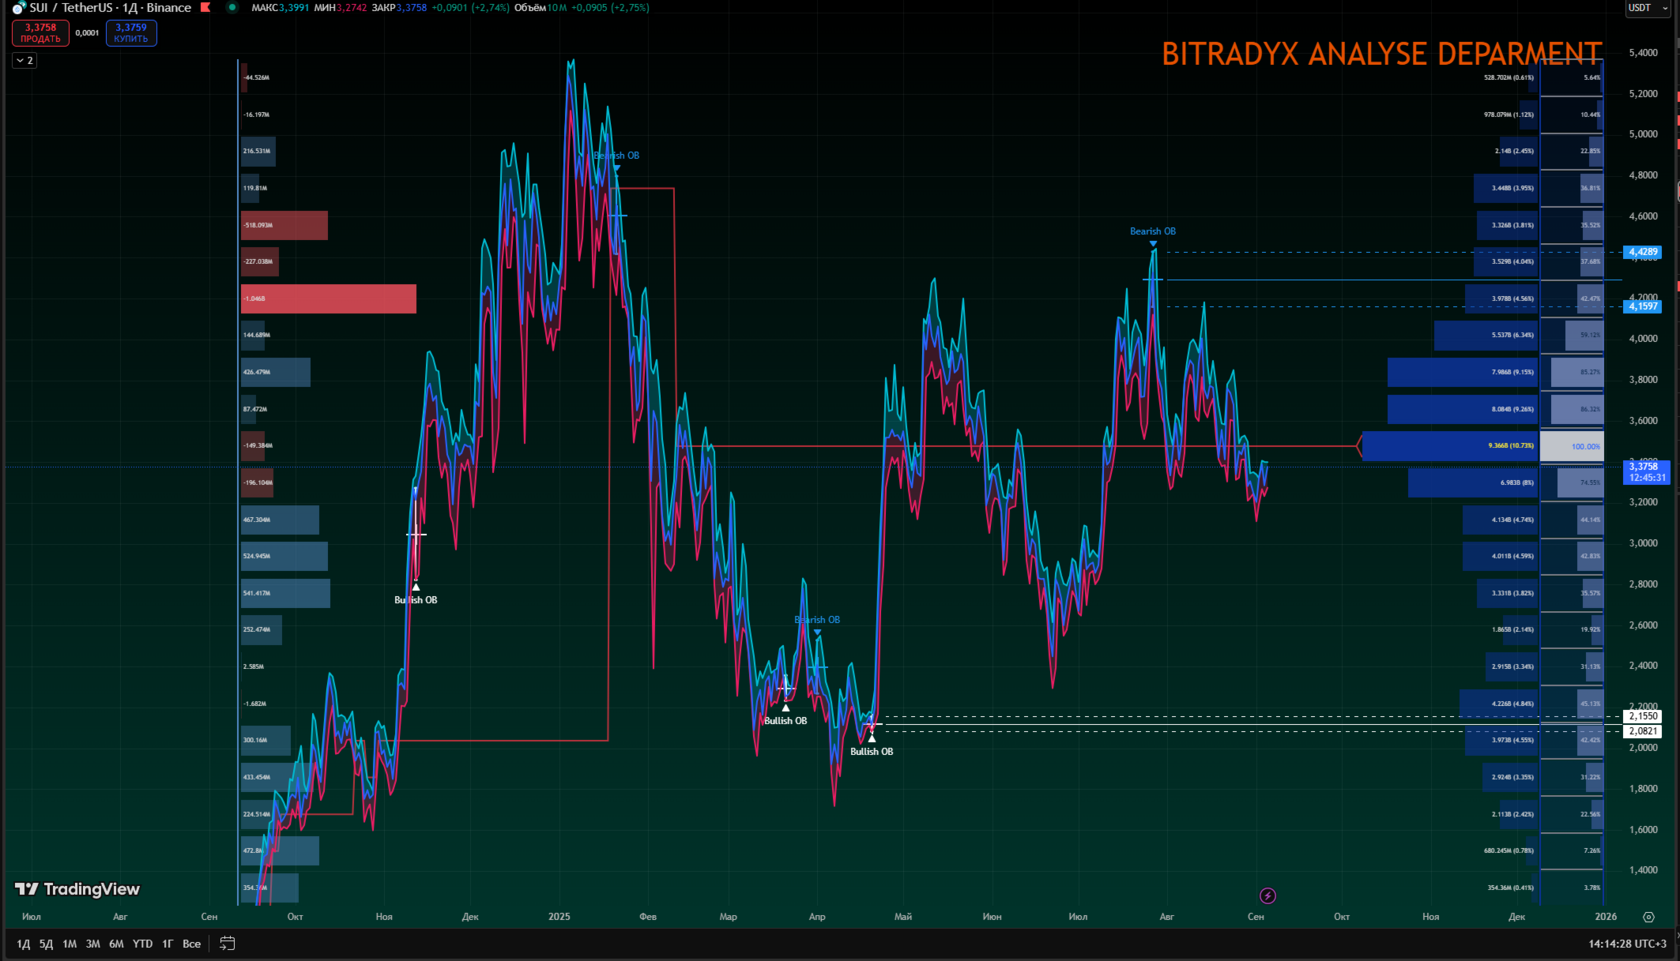The width and height of the screenshot is (1680, 961).
Task: Select the Все time range
Action: [191, 944]
